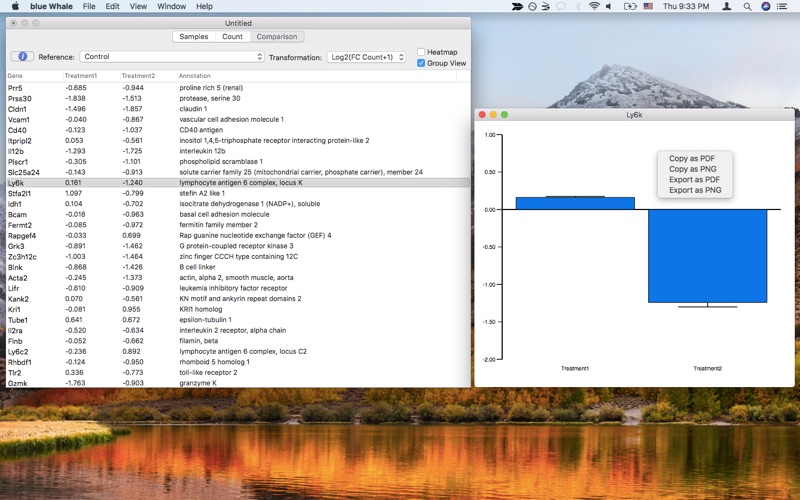Open the Notification Center icon

click(782, 7)
